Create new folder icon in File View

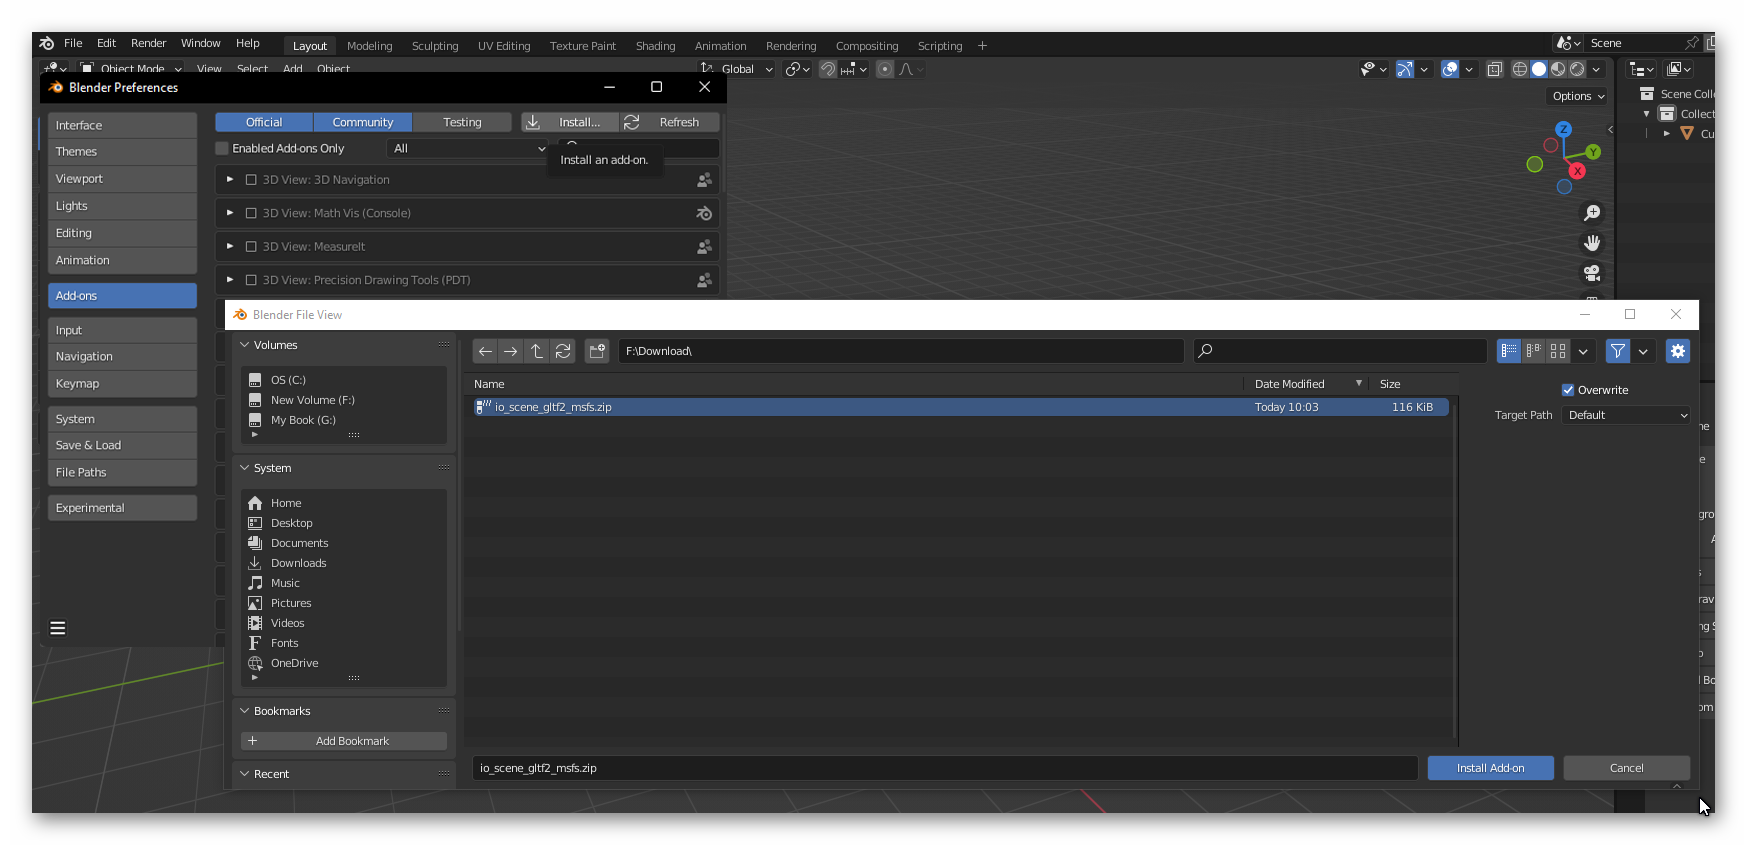597,351
